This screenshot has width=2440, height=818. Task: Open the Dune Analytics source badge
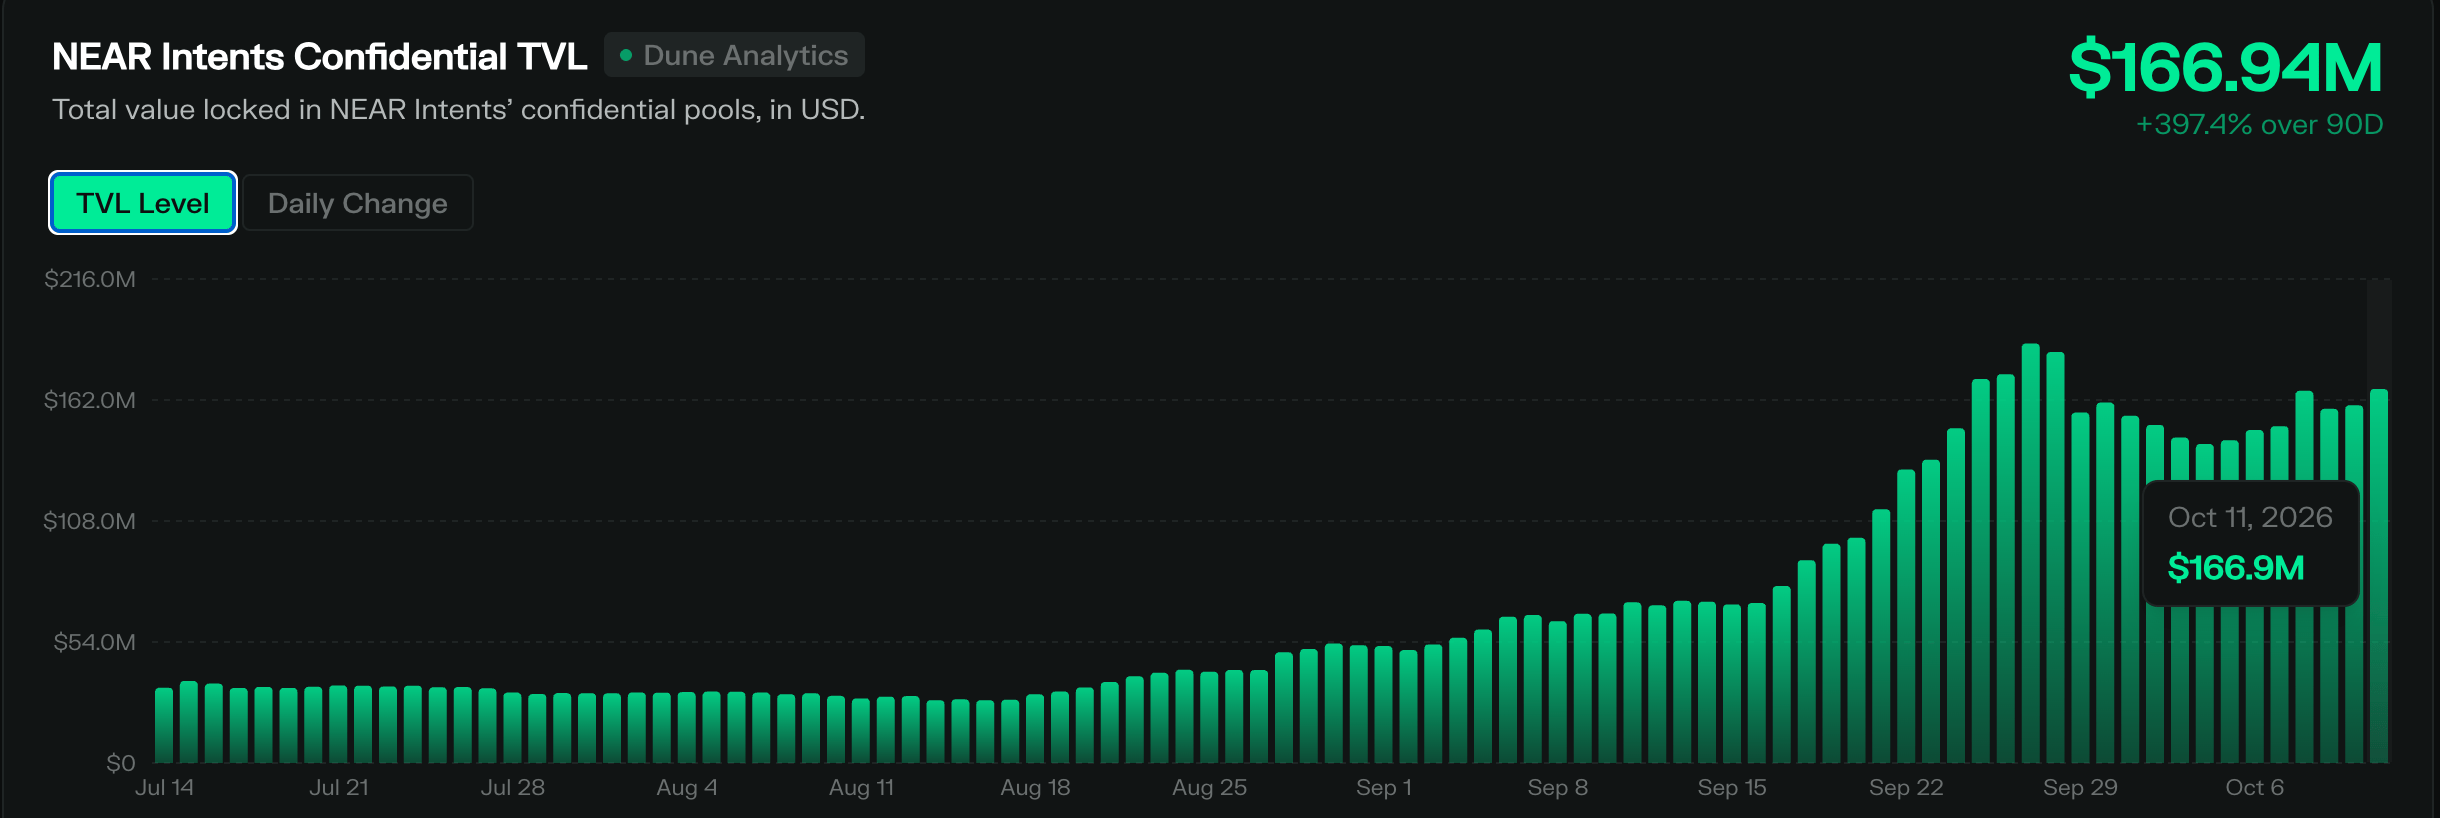click(x=735, y=55)
